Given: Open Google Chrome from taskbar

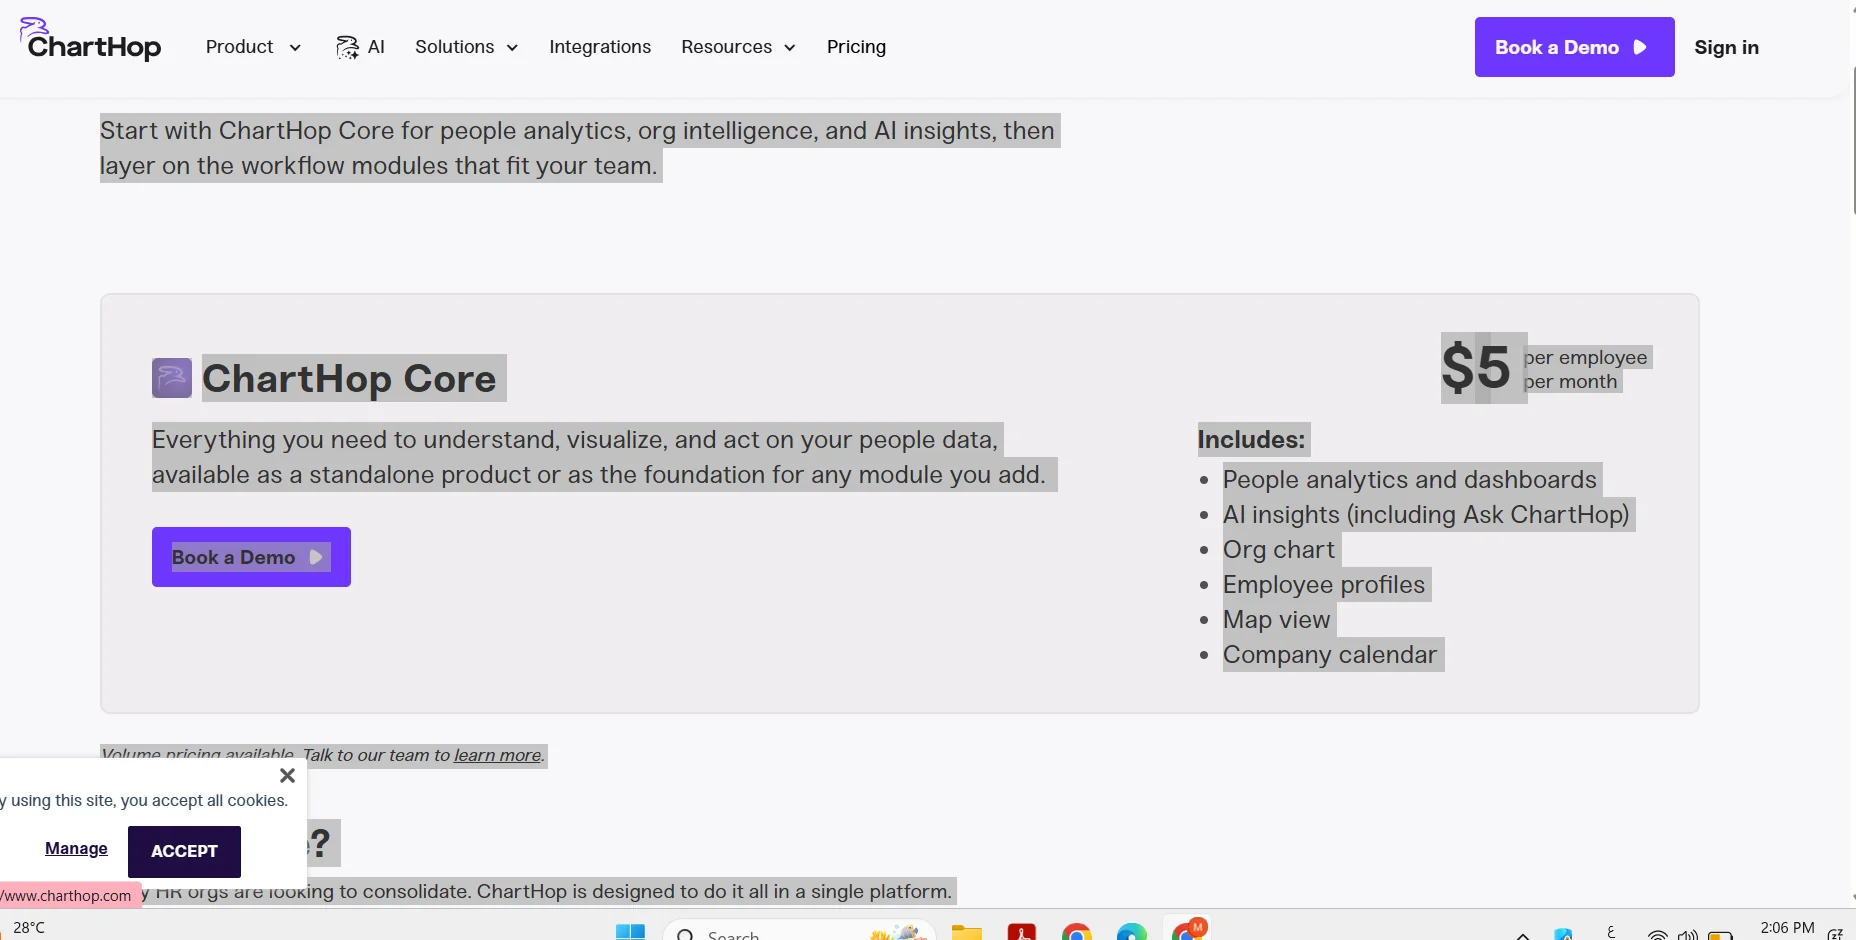Looking at the screenshot, I should coord(1077,932).
